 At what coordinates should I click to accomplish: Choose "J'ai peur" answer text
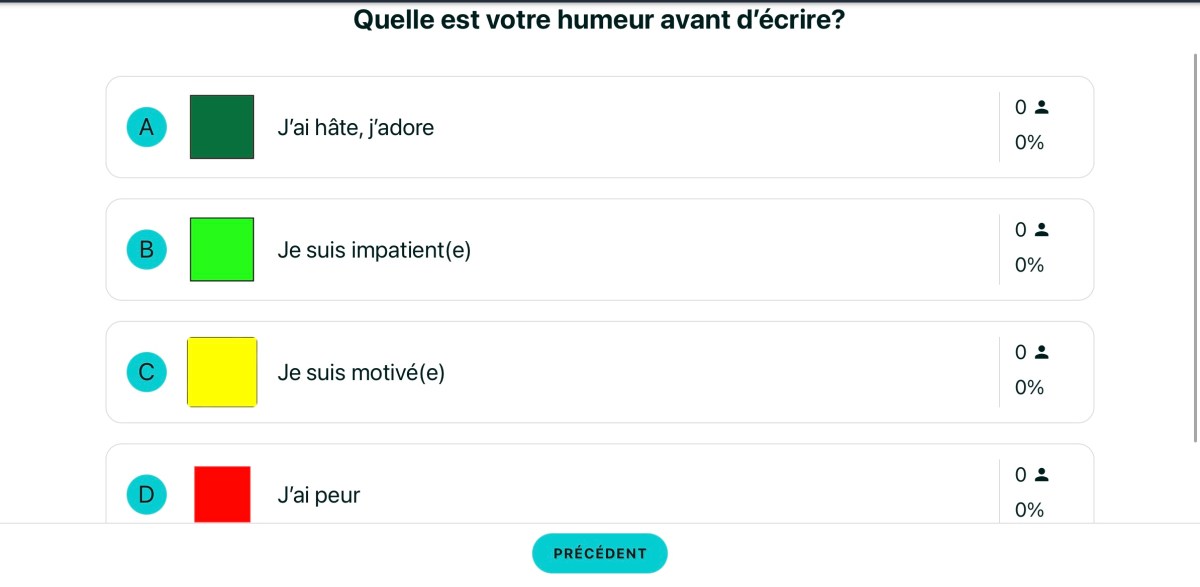(318, 495)
